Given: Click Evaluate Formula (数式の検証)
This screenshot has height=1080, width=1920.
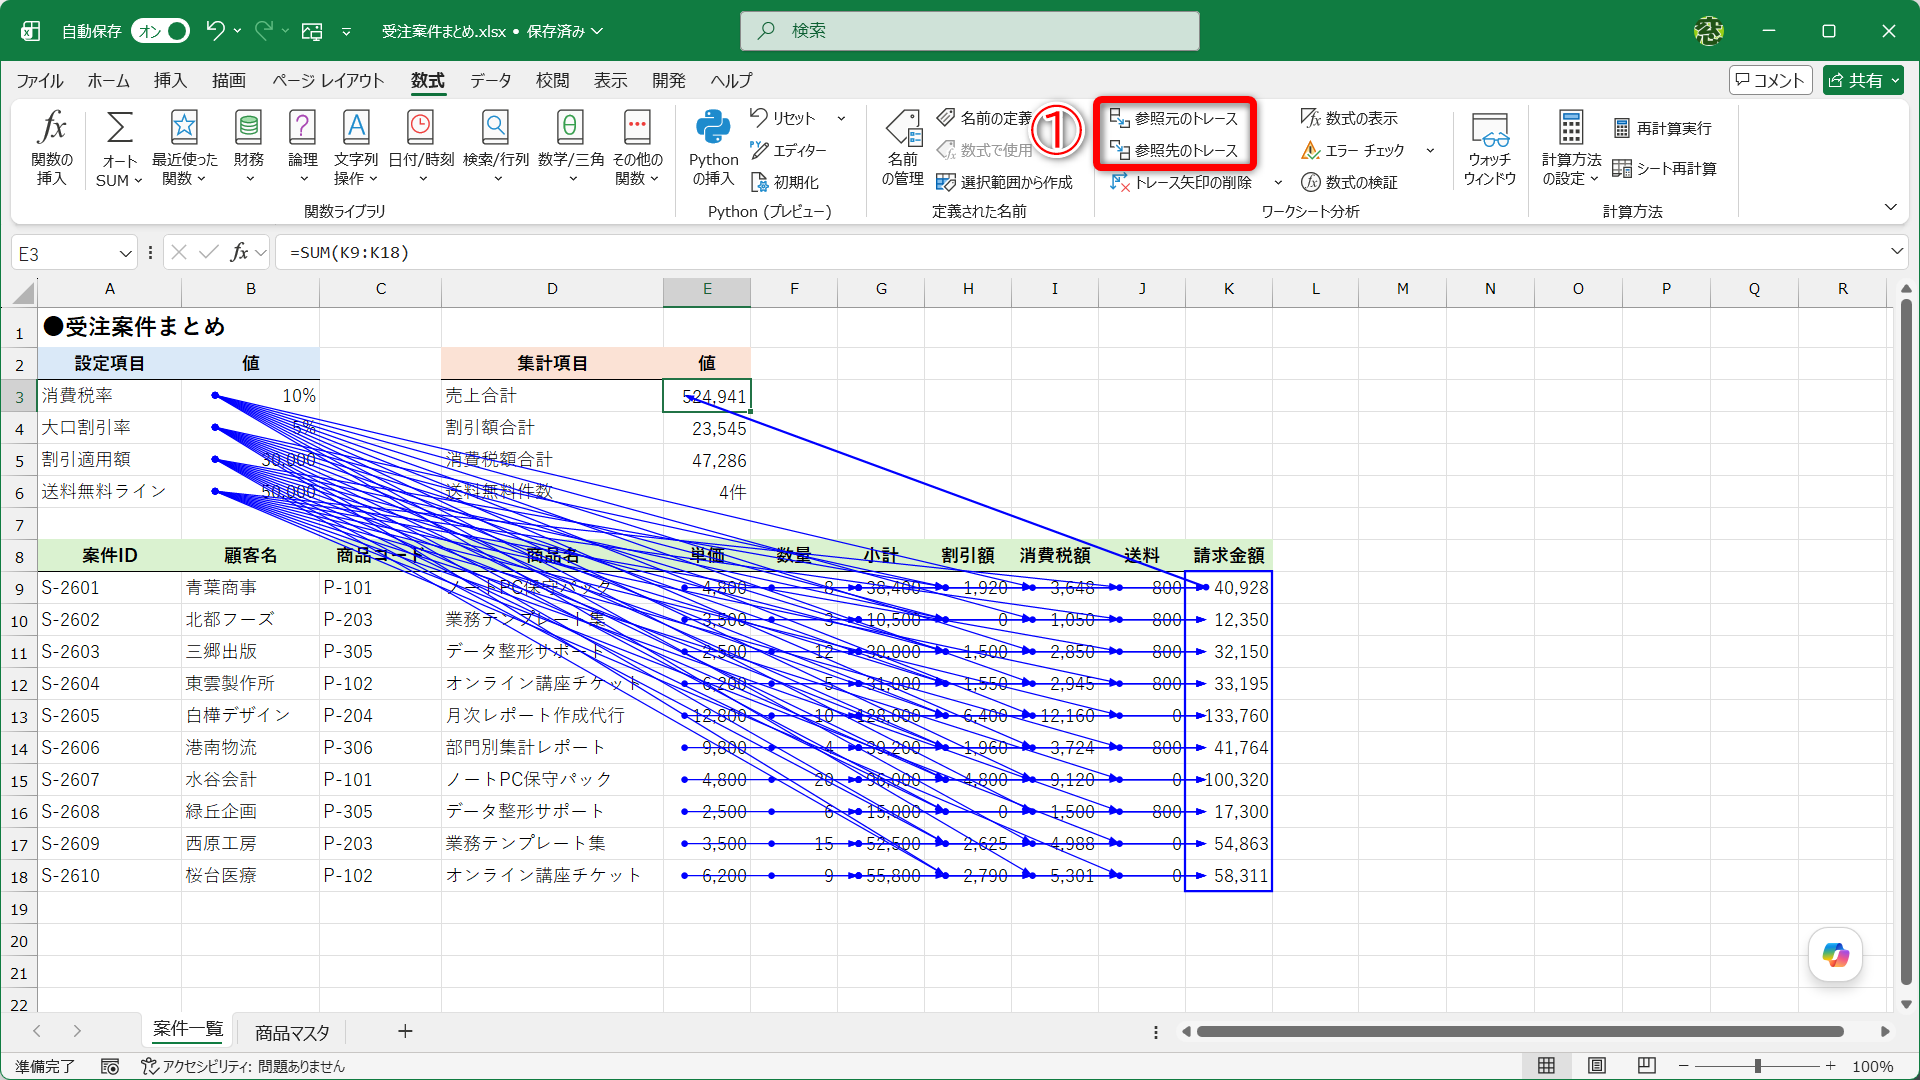Looking at the screenshot, I should click(x=1349, y=182).
